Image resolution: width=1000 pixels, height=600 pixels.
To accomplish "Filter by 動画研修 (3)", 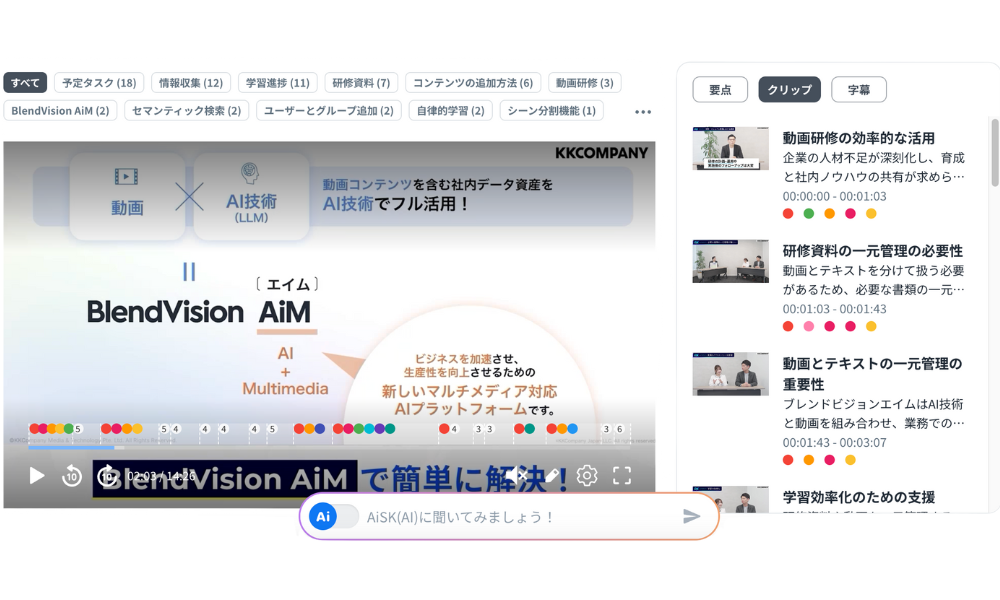I will coord(584,83).
